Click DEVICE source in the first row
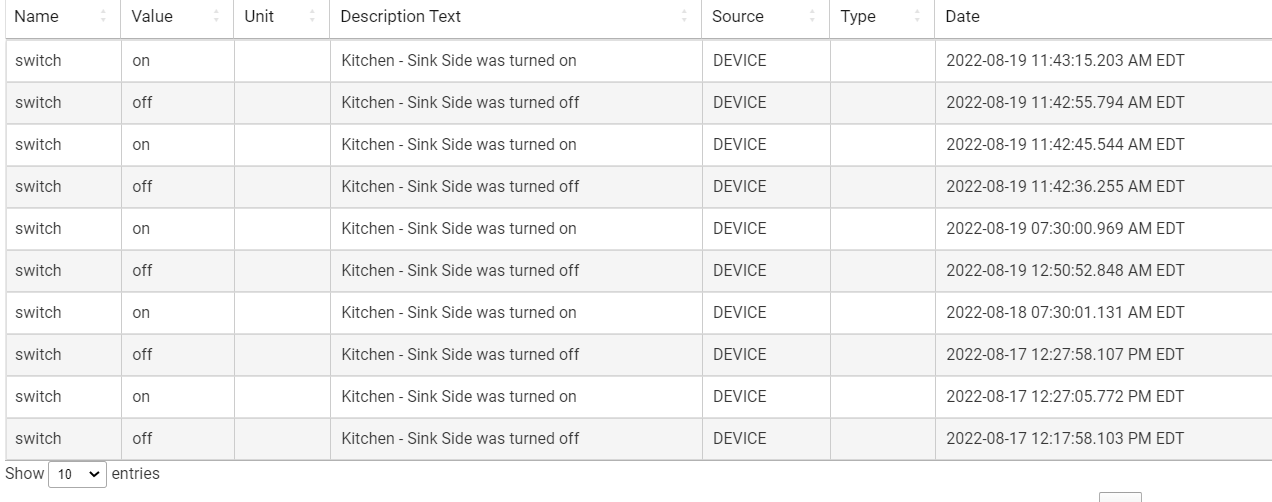Image resolution: width=1272 pixels, height=502 pixels. coord(739,60)
